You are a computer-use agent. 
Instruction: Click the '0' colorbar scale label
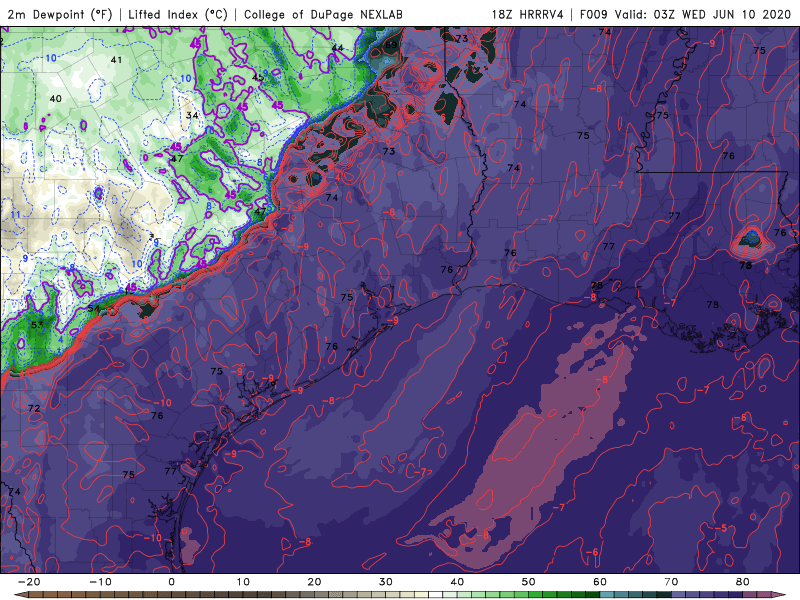pyautogui.click(x=171, y=582)
